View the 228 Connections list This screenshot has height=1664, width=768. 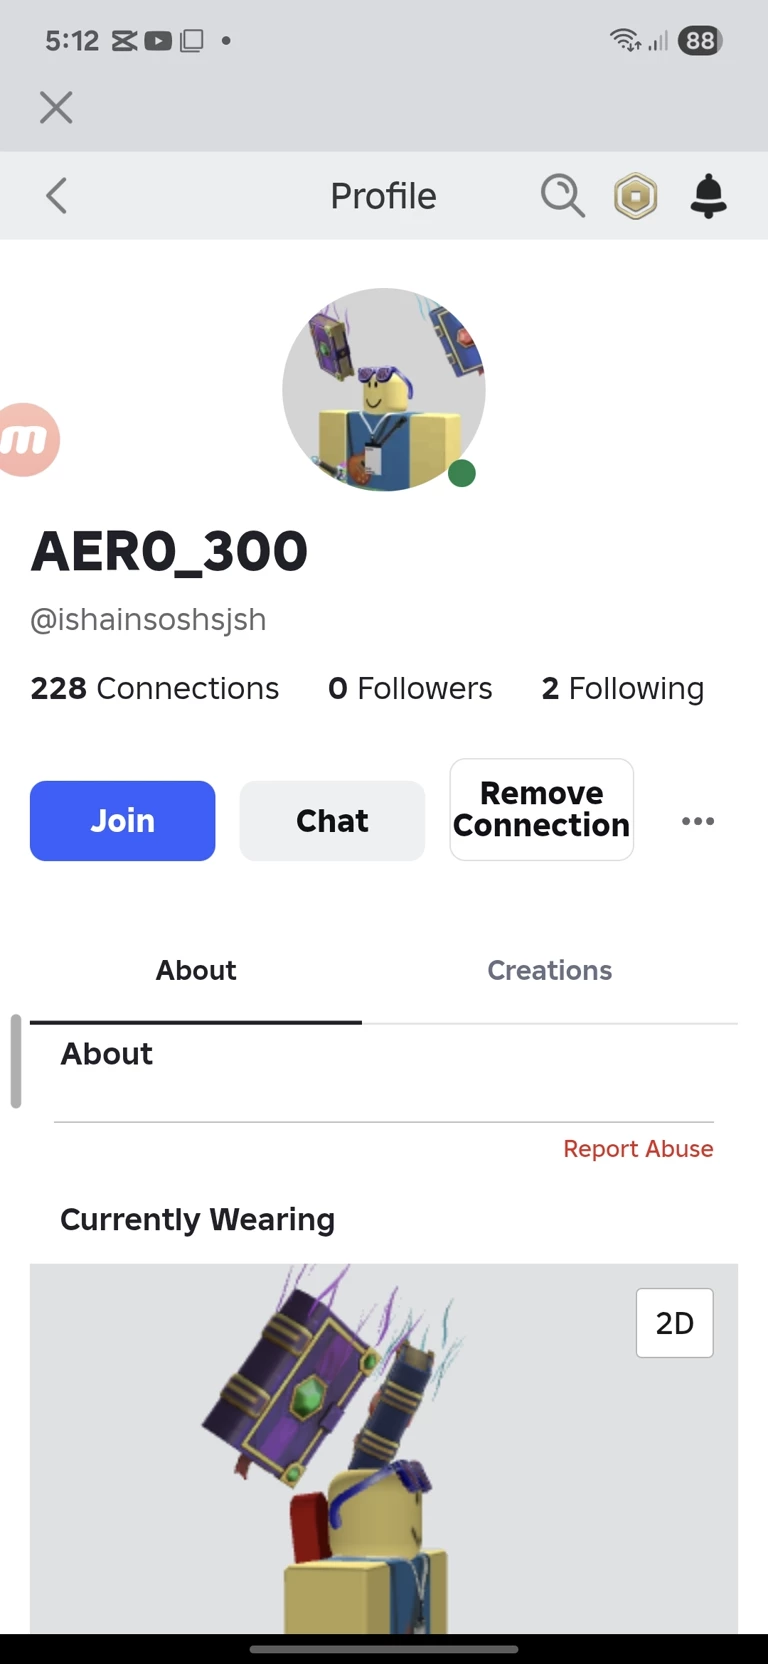[155, 688]
